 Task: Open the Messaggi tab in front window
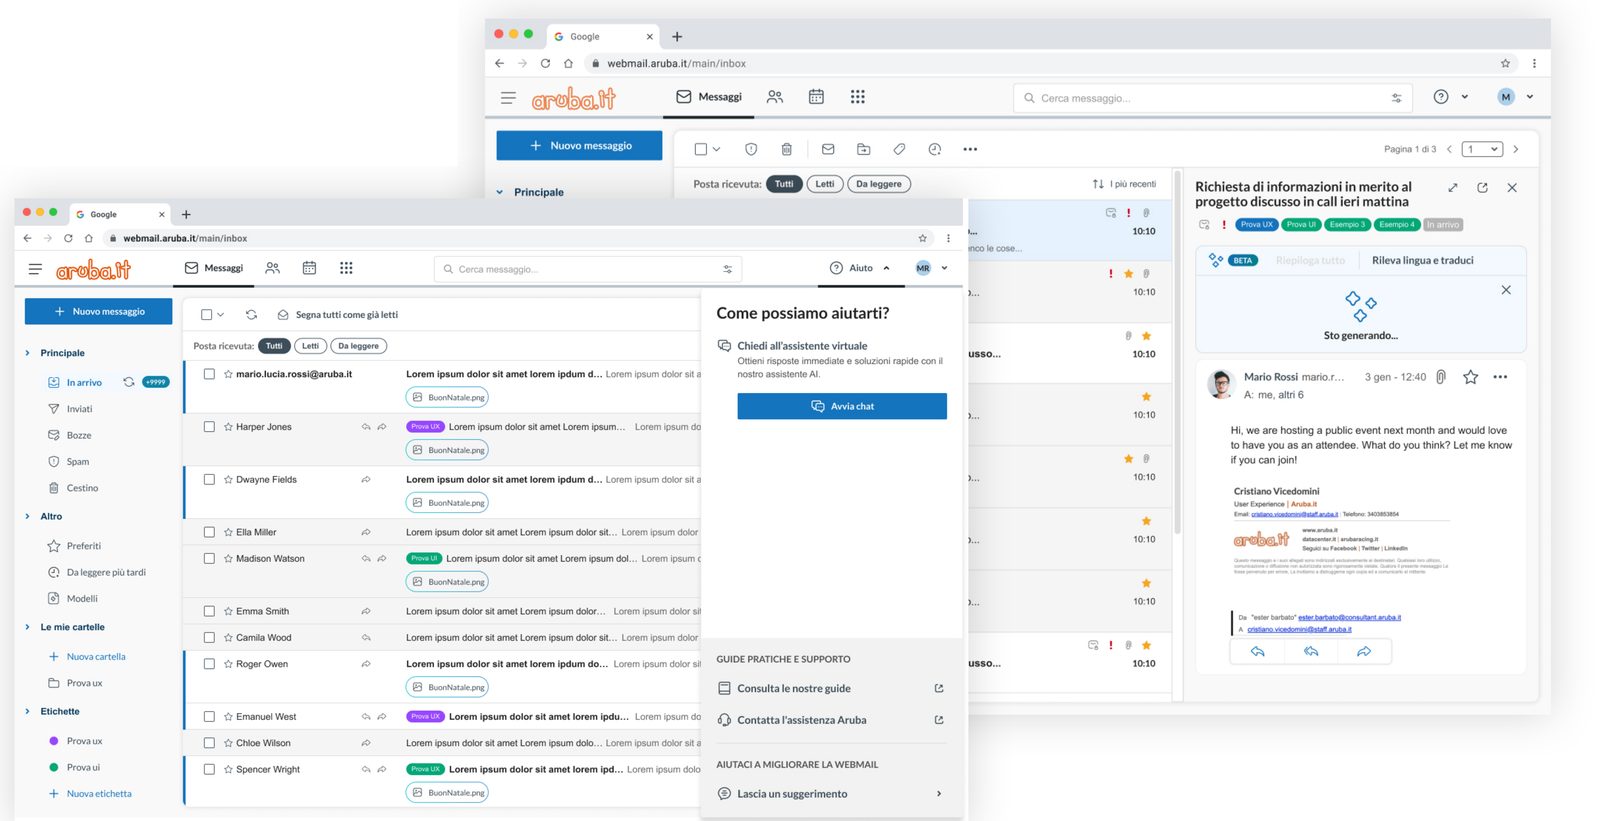[214, 268]
